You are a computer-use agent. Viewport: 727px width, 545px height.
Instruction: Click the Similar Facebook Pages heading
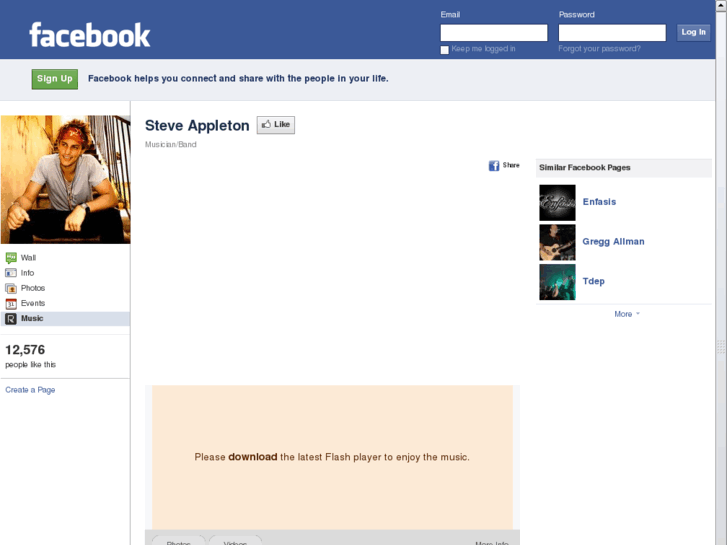[x=585, y=167]
